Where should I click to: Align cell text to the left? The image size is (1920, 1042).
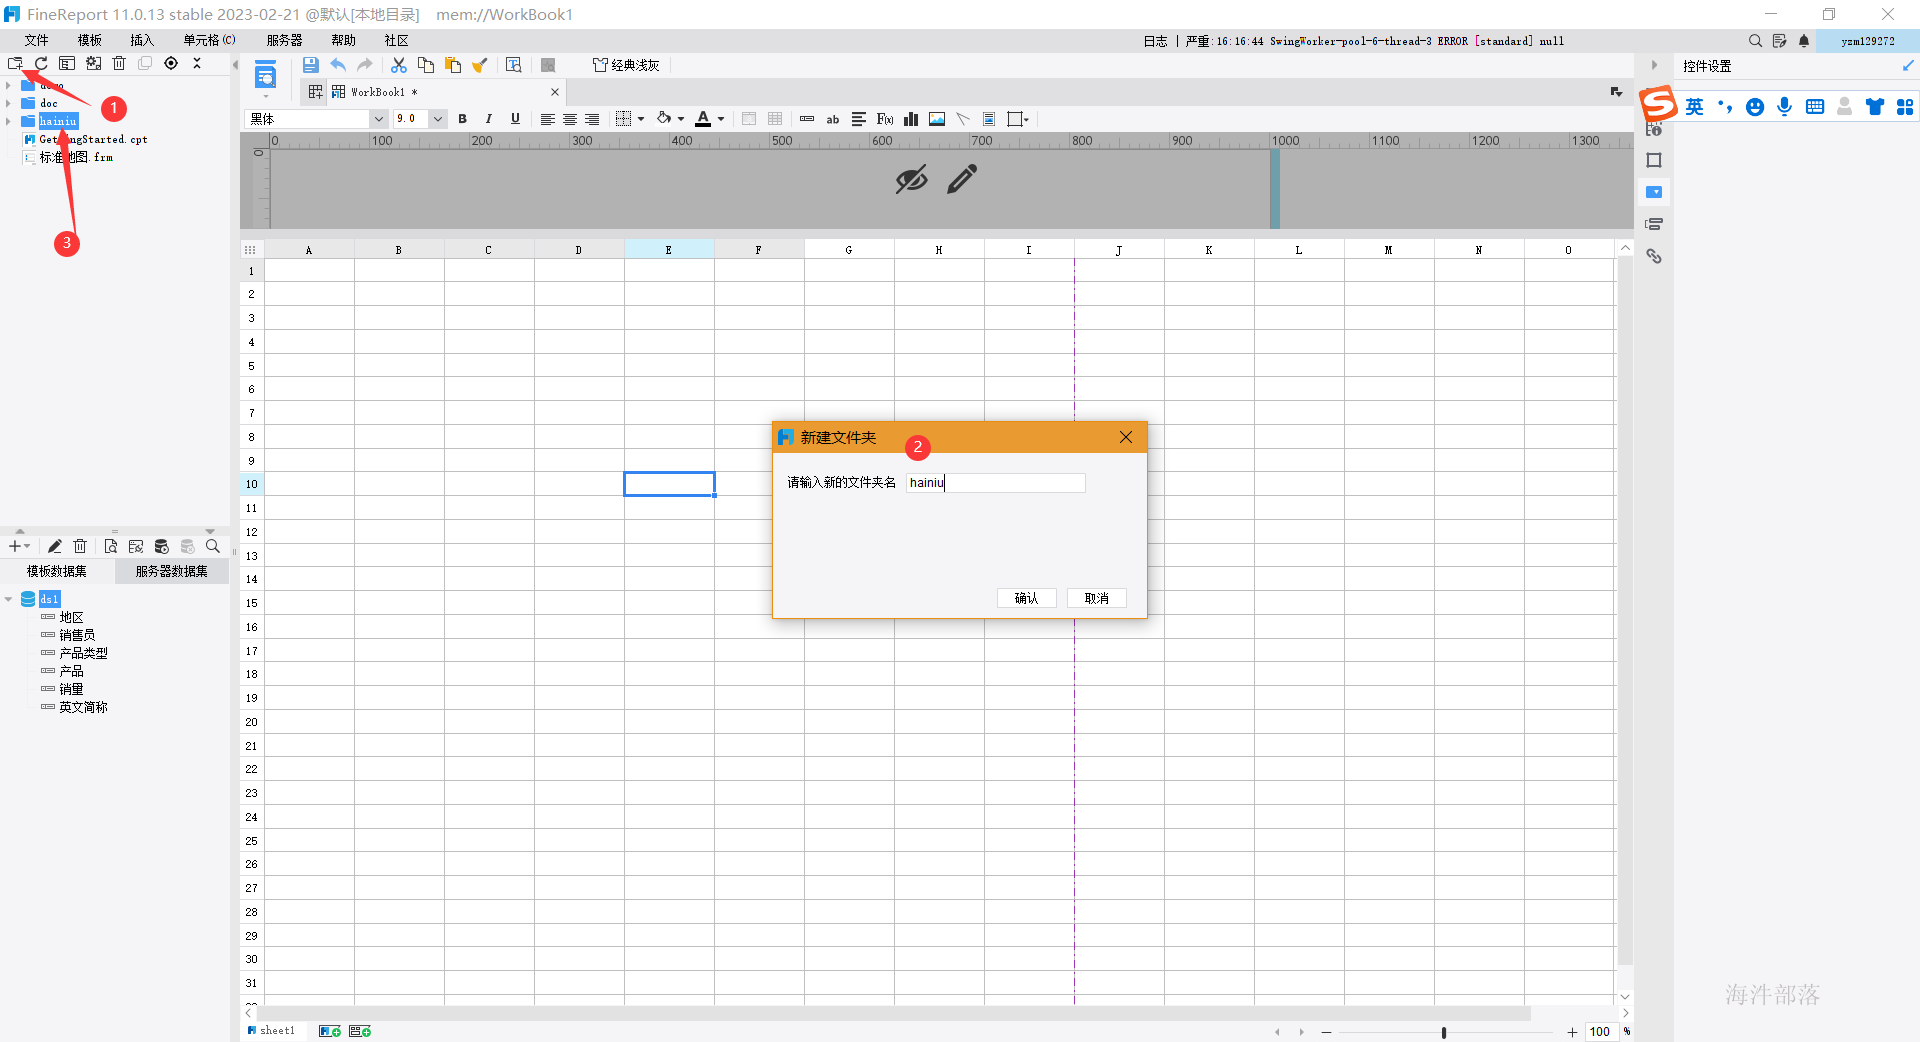click(x=547, y=119)
